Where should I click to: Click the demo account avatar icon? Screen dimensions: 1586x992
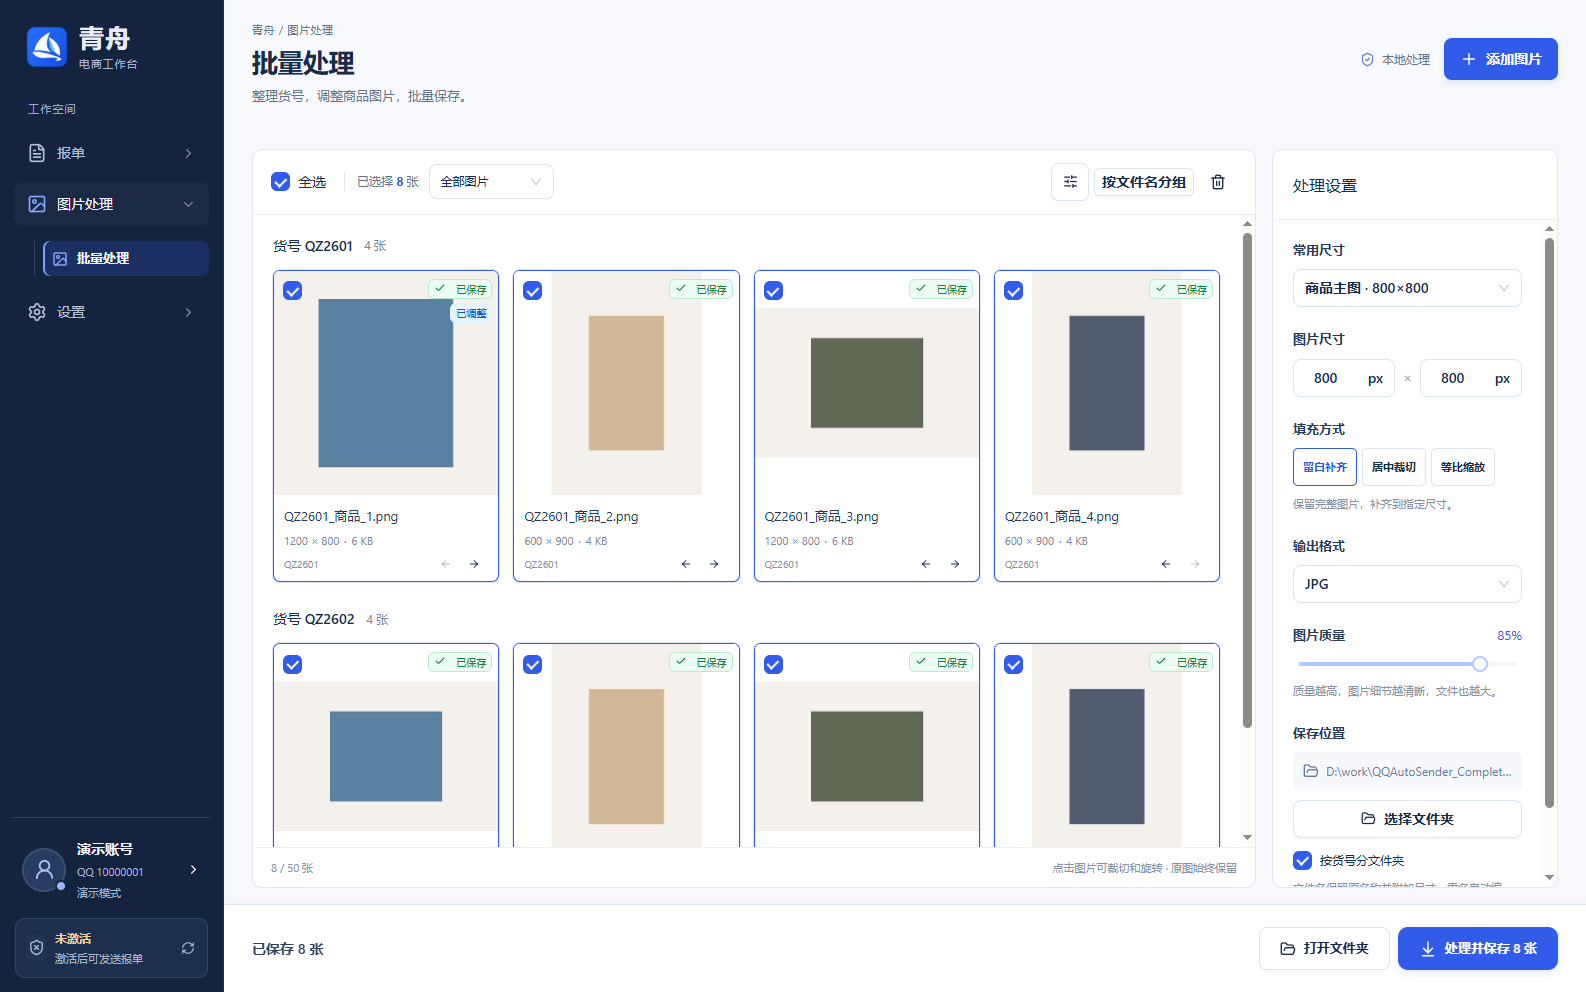[44, 870]
